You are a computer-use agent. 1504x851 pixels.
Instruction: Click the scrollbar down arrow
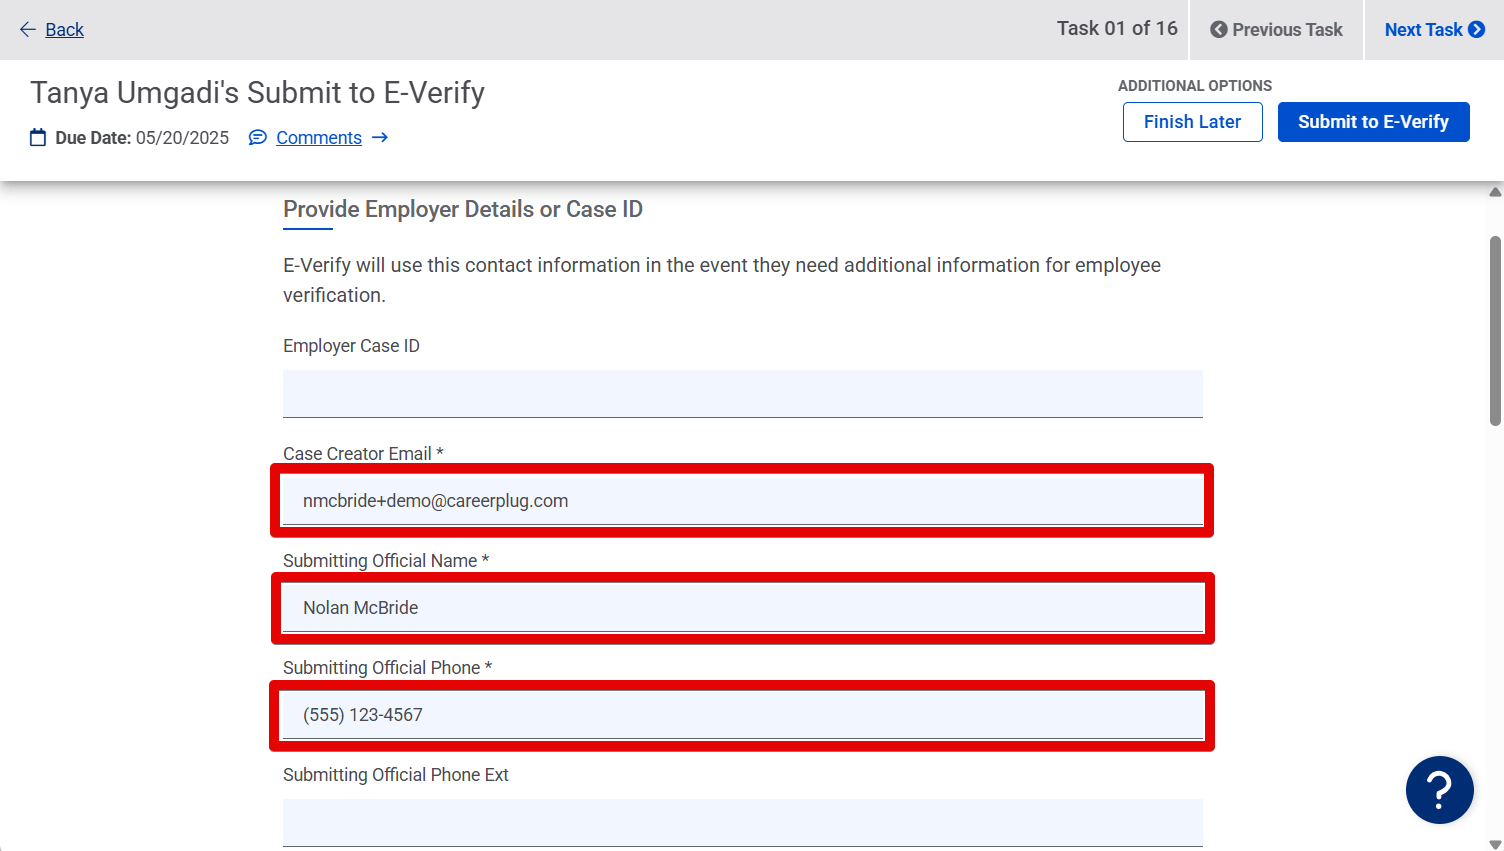pos(1494,843)
